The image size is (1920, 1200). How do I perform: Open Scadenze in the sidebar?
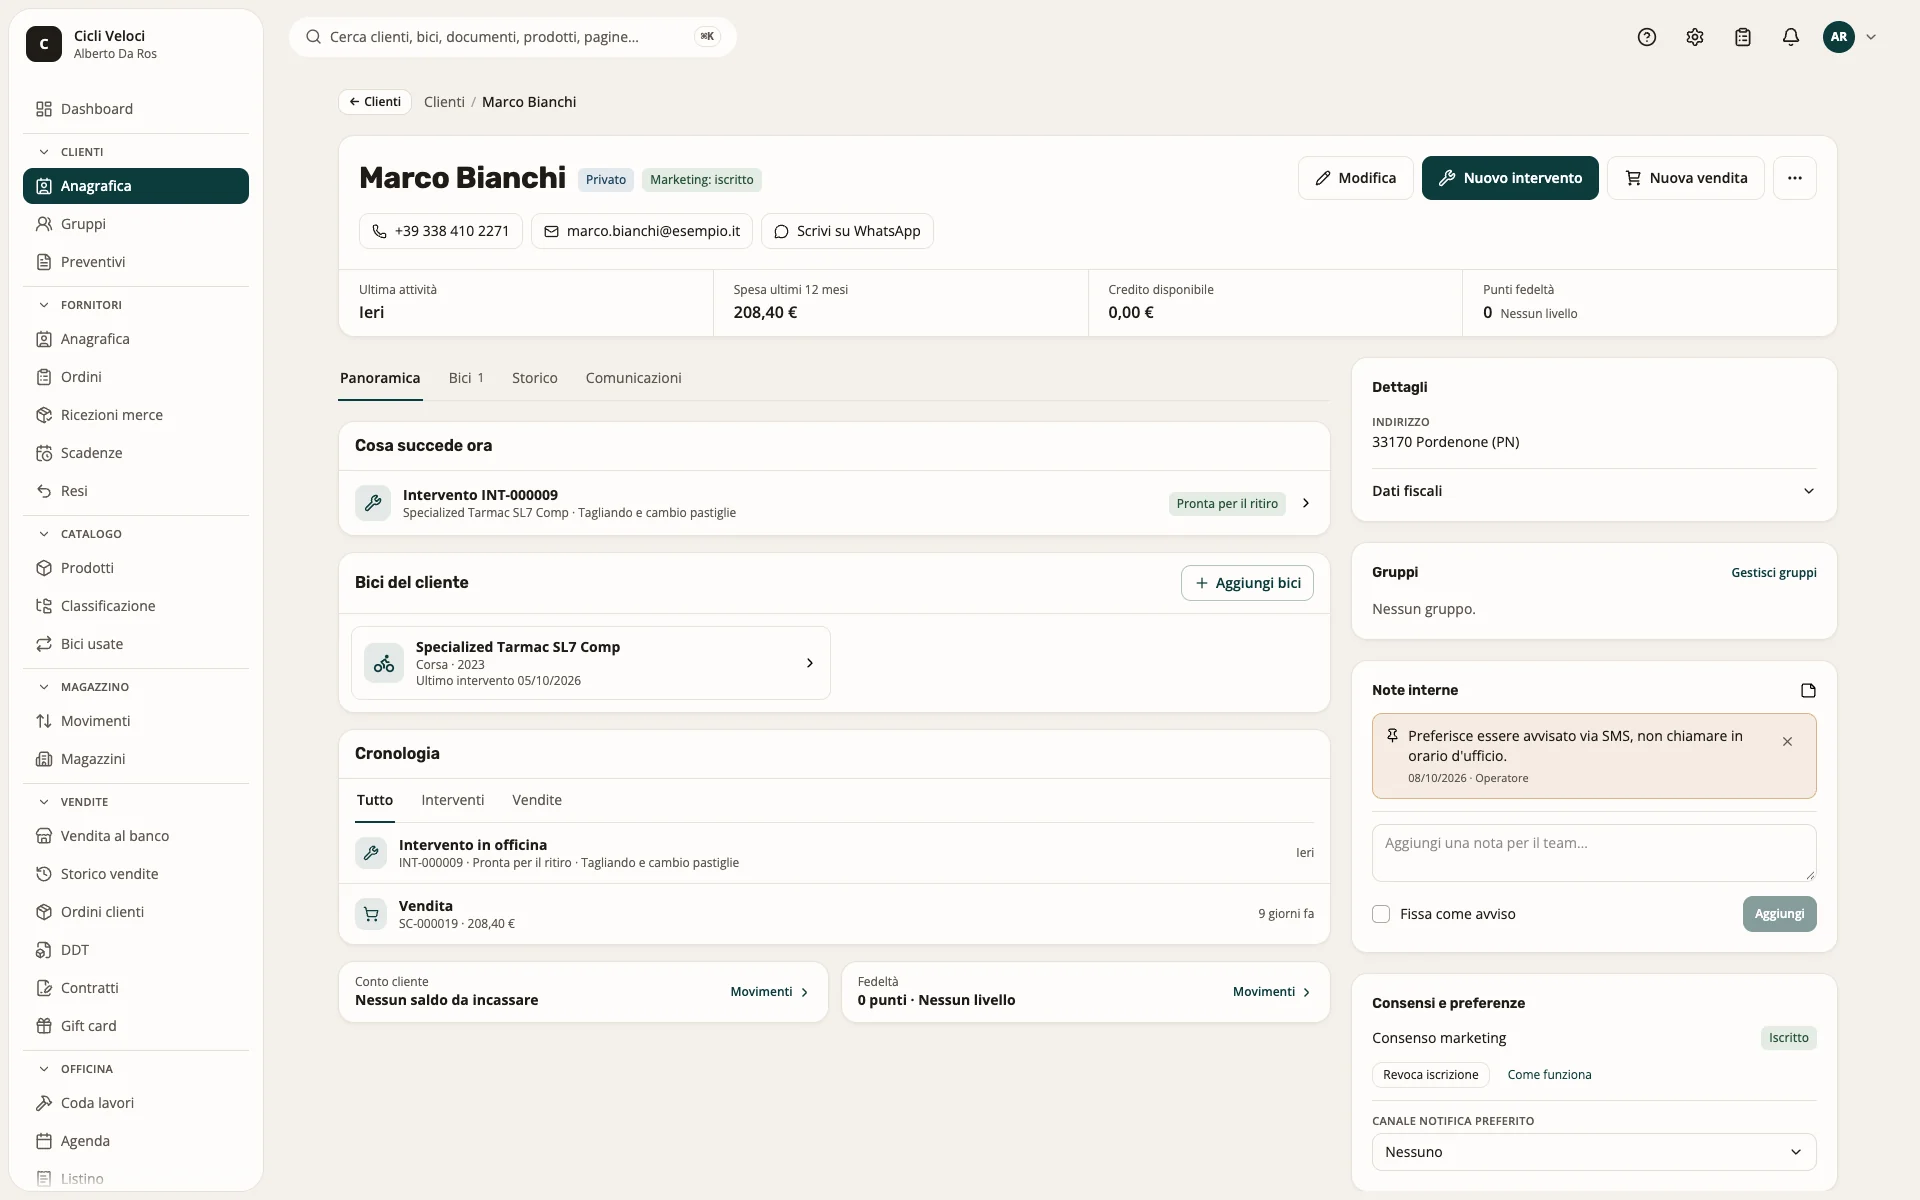136,453
